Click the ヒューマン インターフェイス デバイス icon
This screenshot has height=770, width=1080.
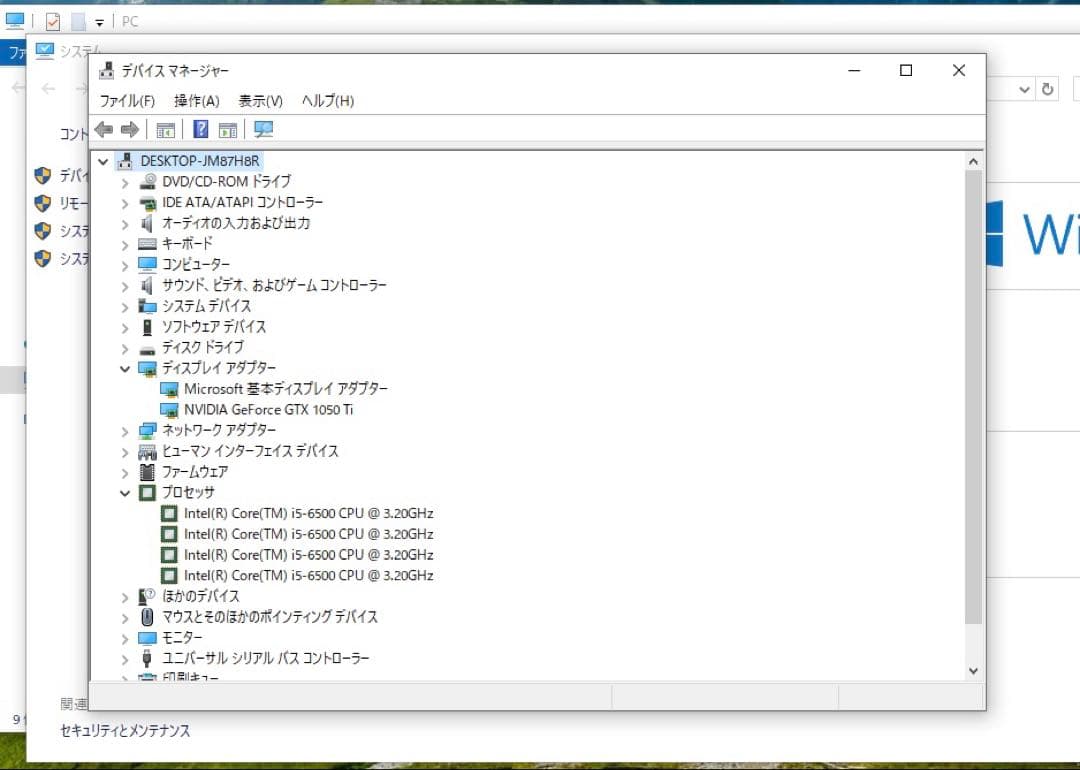[x=147, y=452]
